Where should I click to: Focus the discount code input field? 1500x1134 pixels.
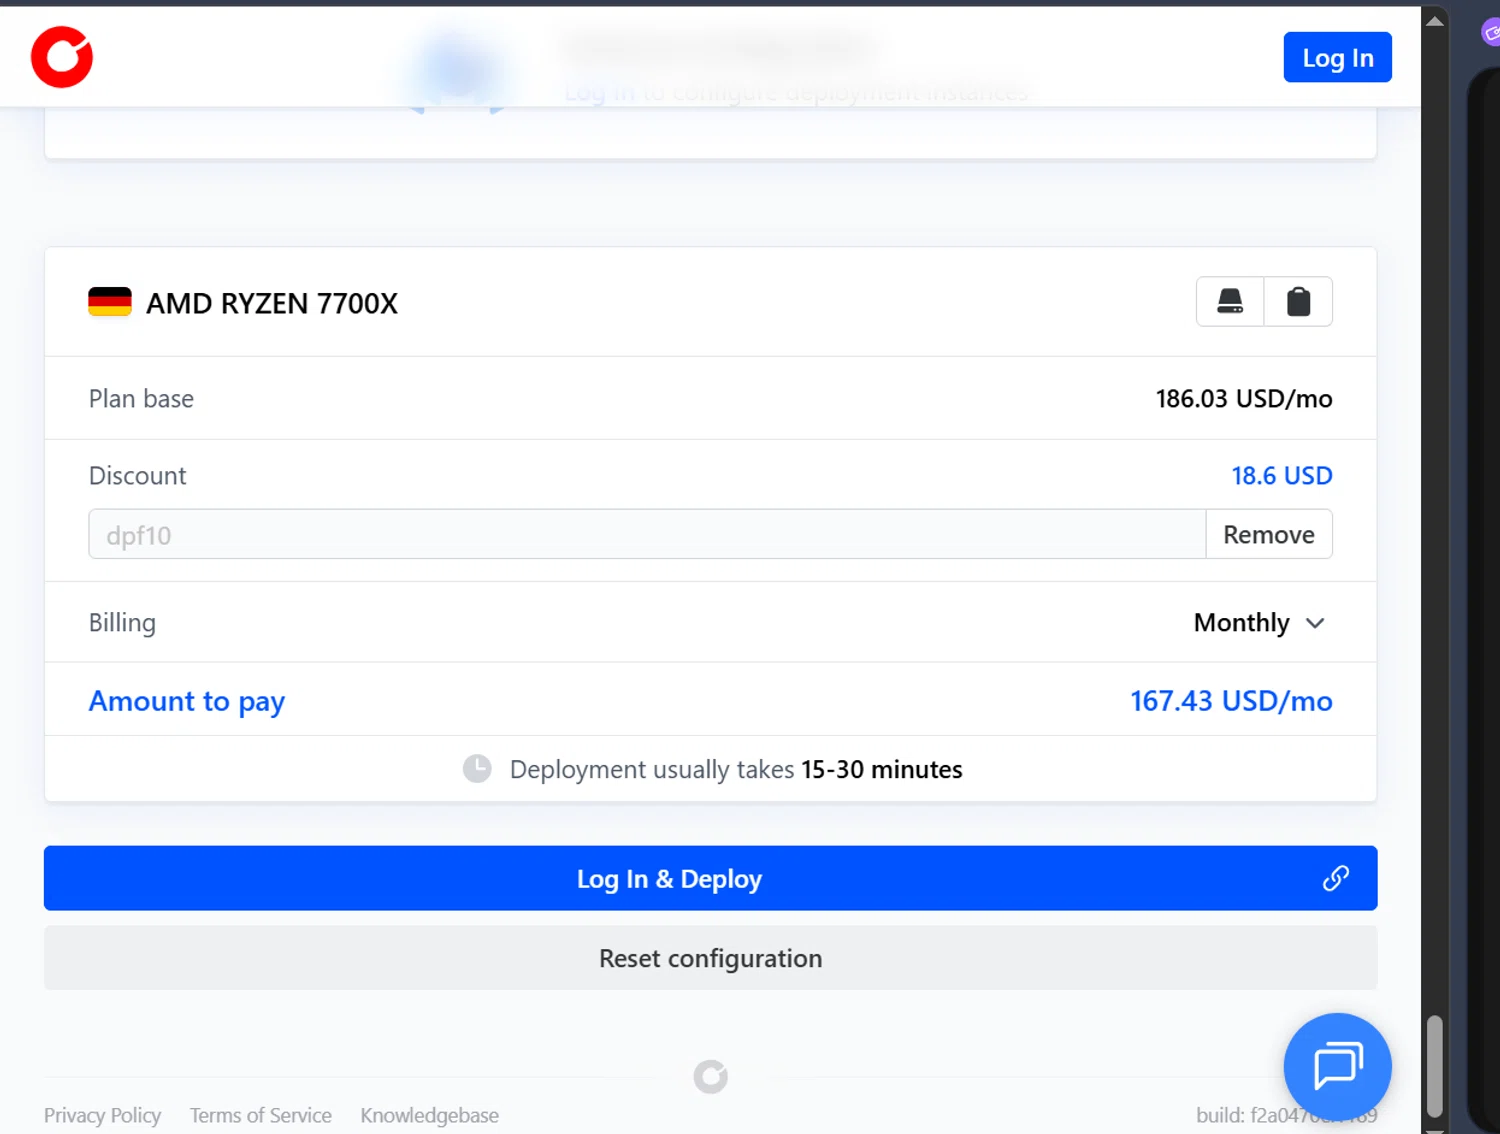click(x=647, y=535)
